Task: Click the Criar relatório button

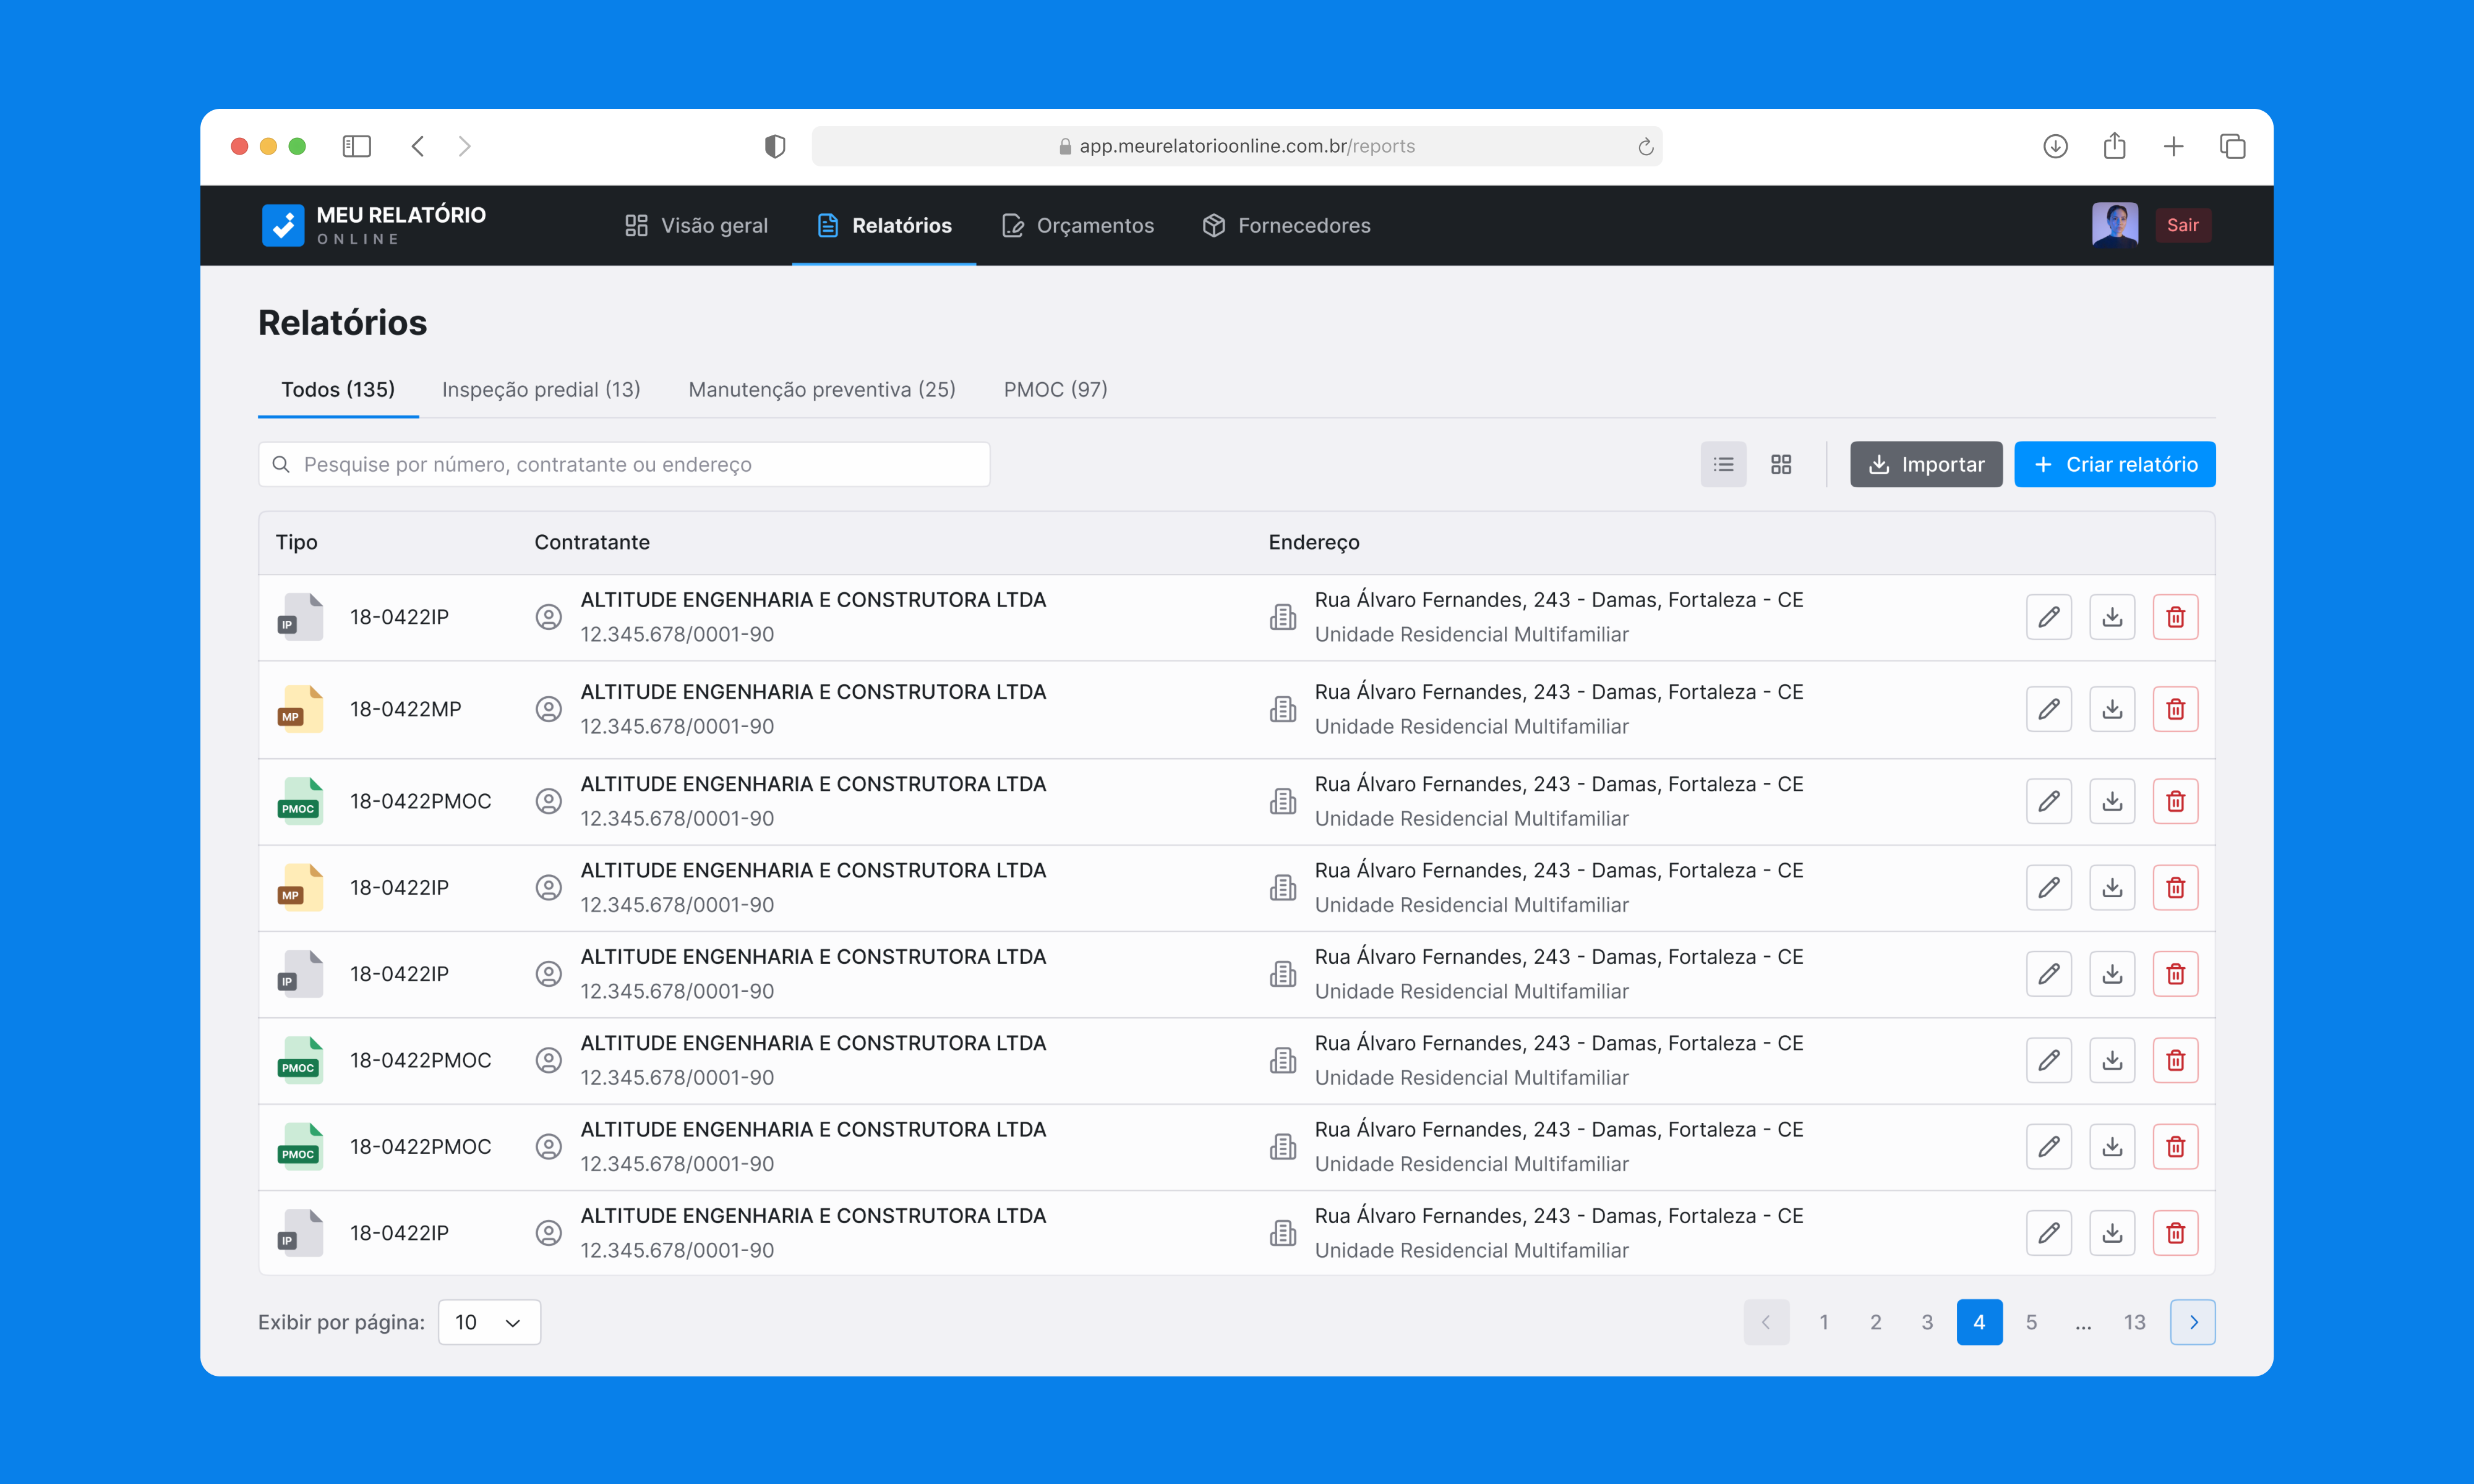Action: 2114,464
